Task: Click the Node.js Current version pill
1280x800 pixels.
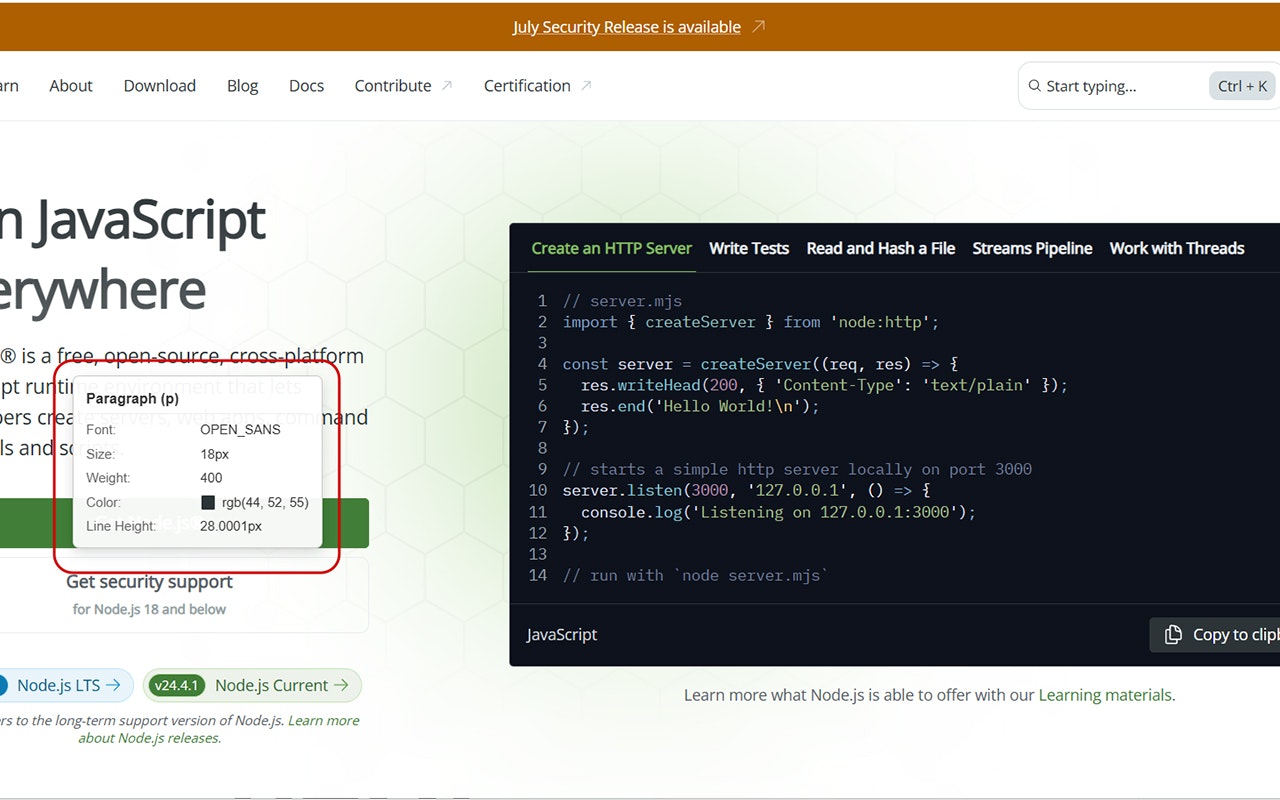Action: [252, 685]
